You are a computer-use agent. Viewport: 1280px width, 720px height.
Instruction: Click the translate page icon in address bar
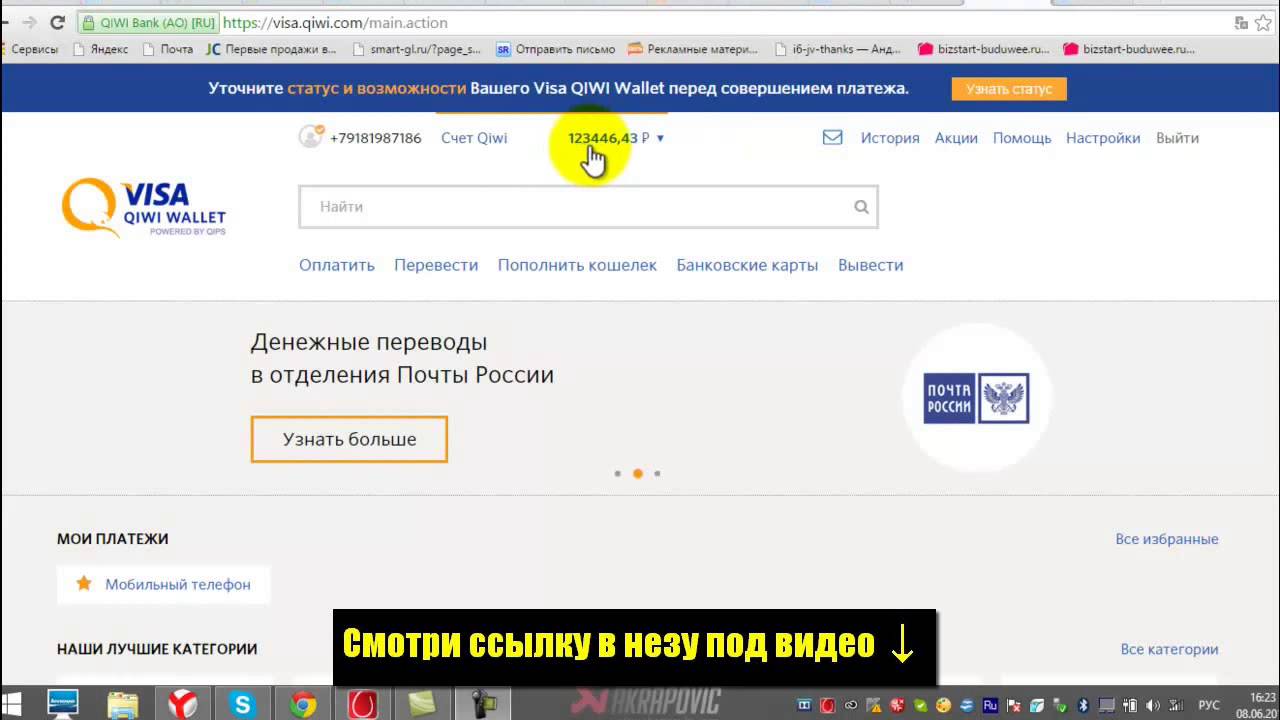[1241, 22]
